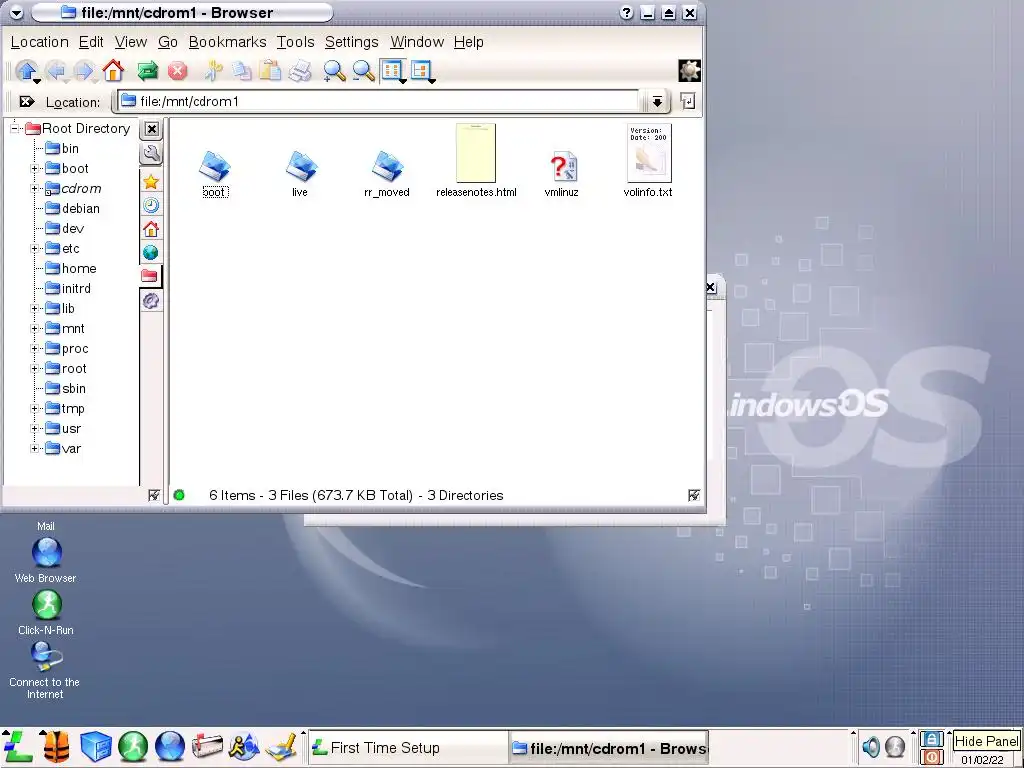Click the green active-view indicator
1024x768 pixels.
coord(179,495)
